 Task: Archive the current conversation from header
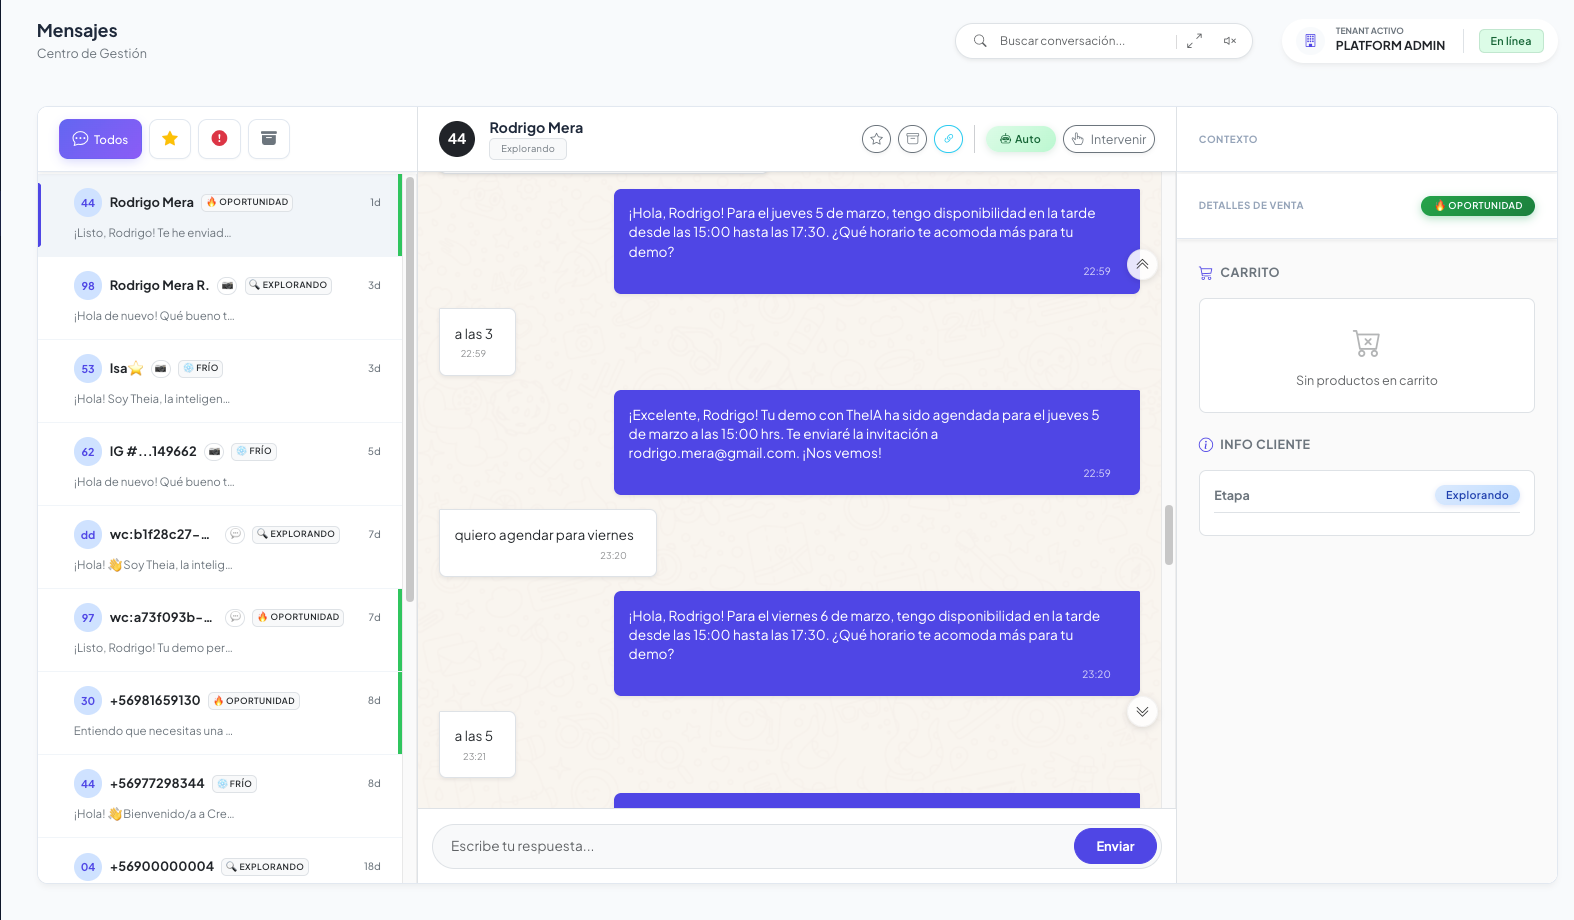click(x=912, y=139)
